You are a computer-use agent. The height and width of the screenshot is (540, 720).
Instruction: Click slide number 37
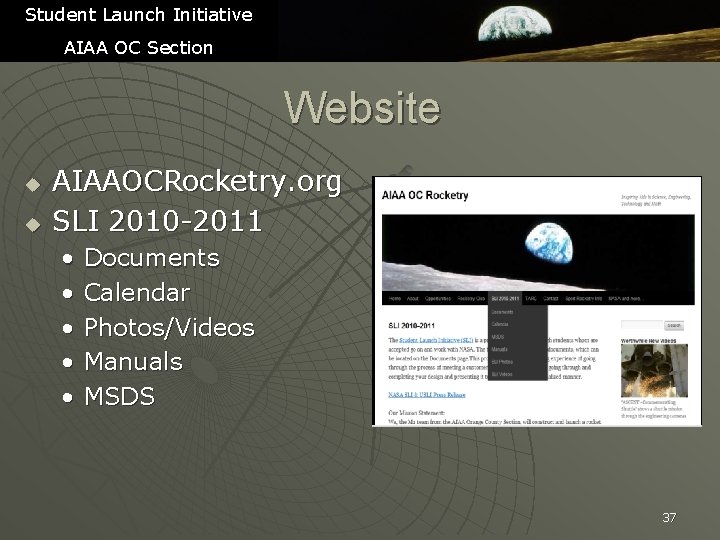coord(669,518)
